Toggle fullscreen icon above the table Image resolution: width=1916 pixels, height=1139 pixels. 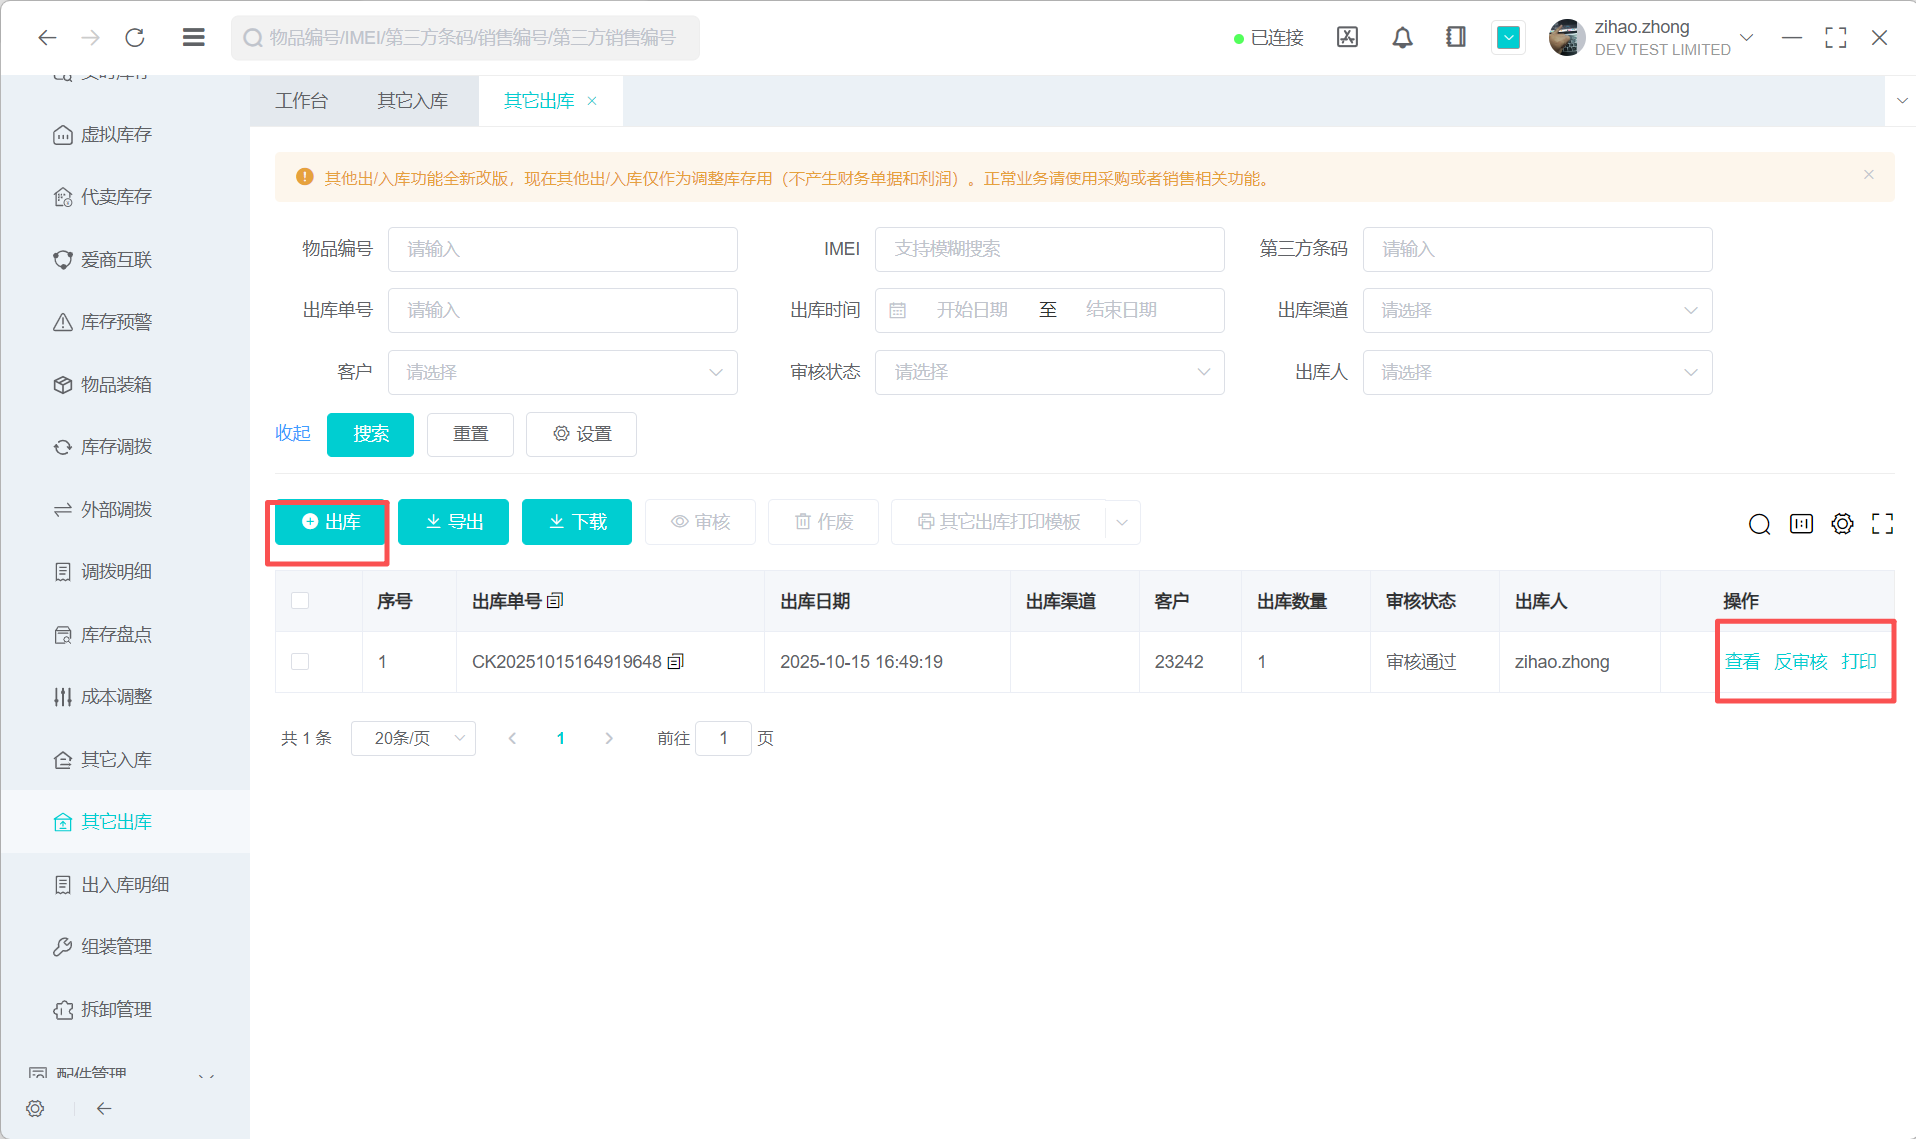[x=1882, y=523]
